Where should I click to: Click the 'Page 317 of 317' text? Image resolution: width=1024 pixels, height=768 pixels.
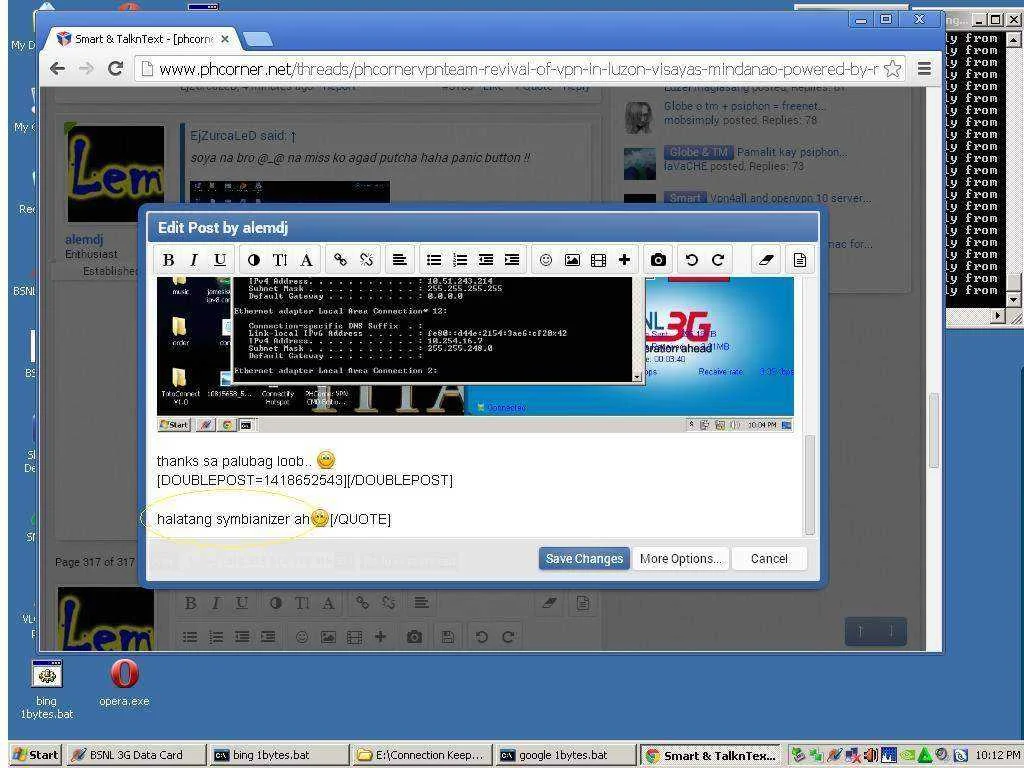(x=95, y=562)
